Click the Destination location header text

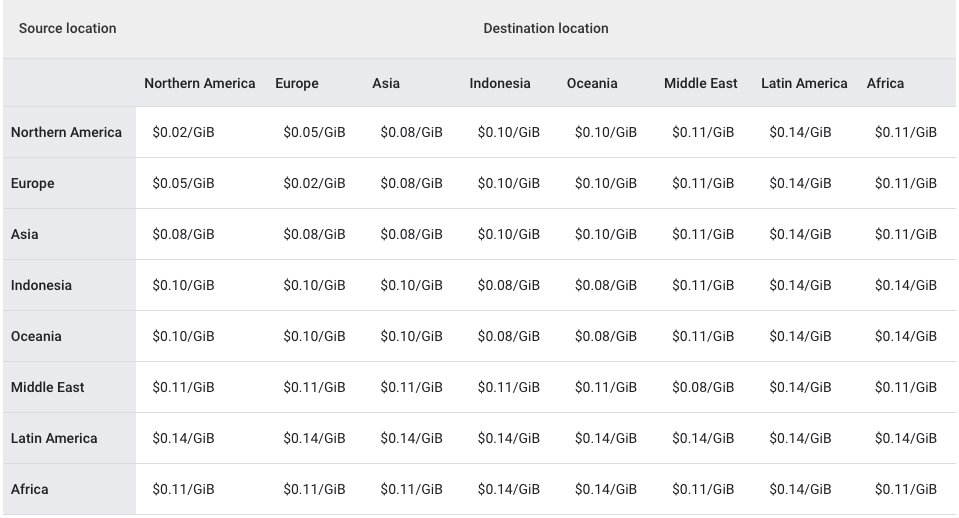click(x=546, y=28)
